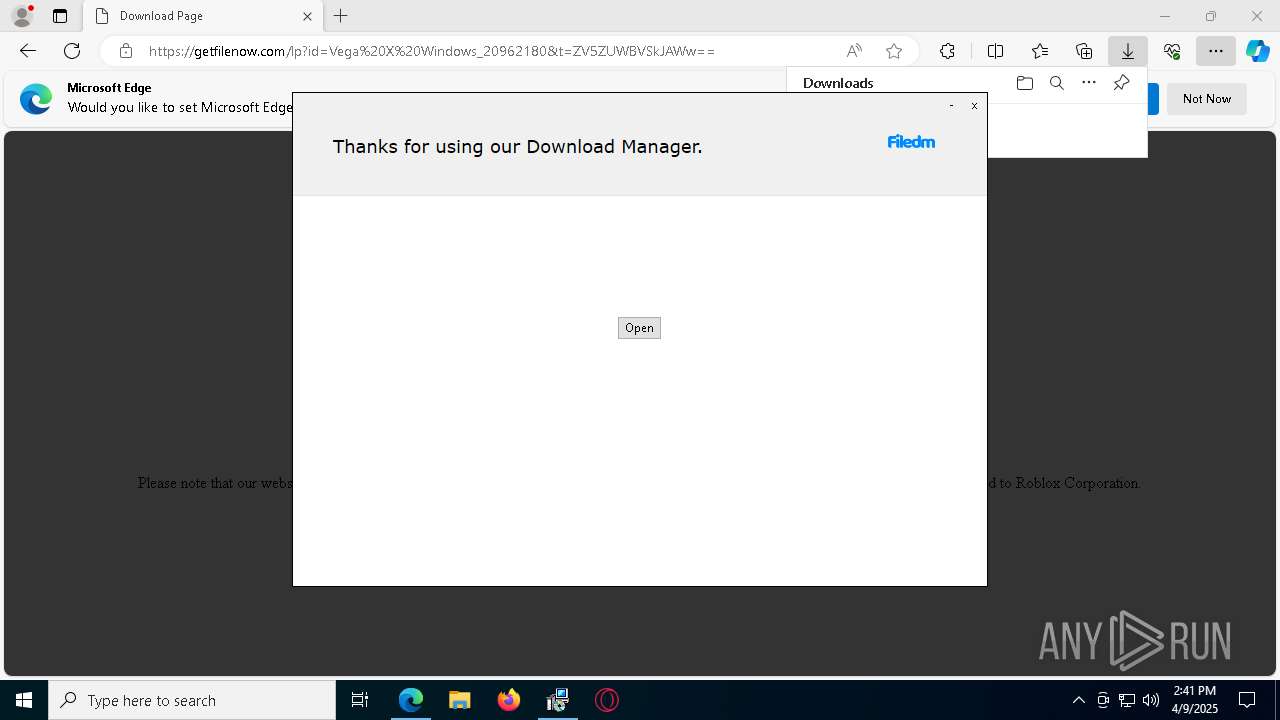Open File Explorer from taskbar

coord(460,700)
